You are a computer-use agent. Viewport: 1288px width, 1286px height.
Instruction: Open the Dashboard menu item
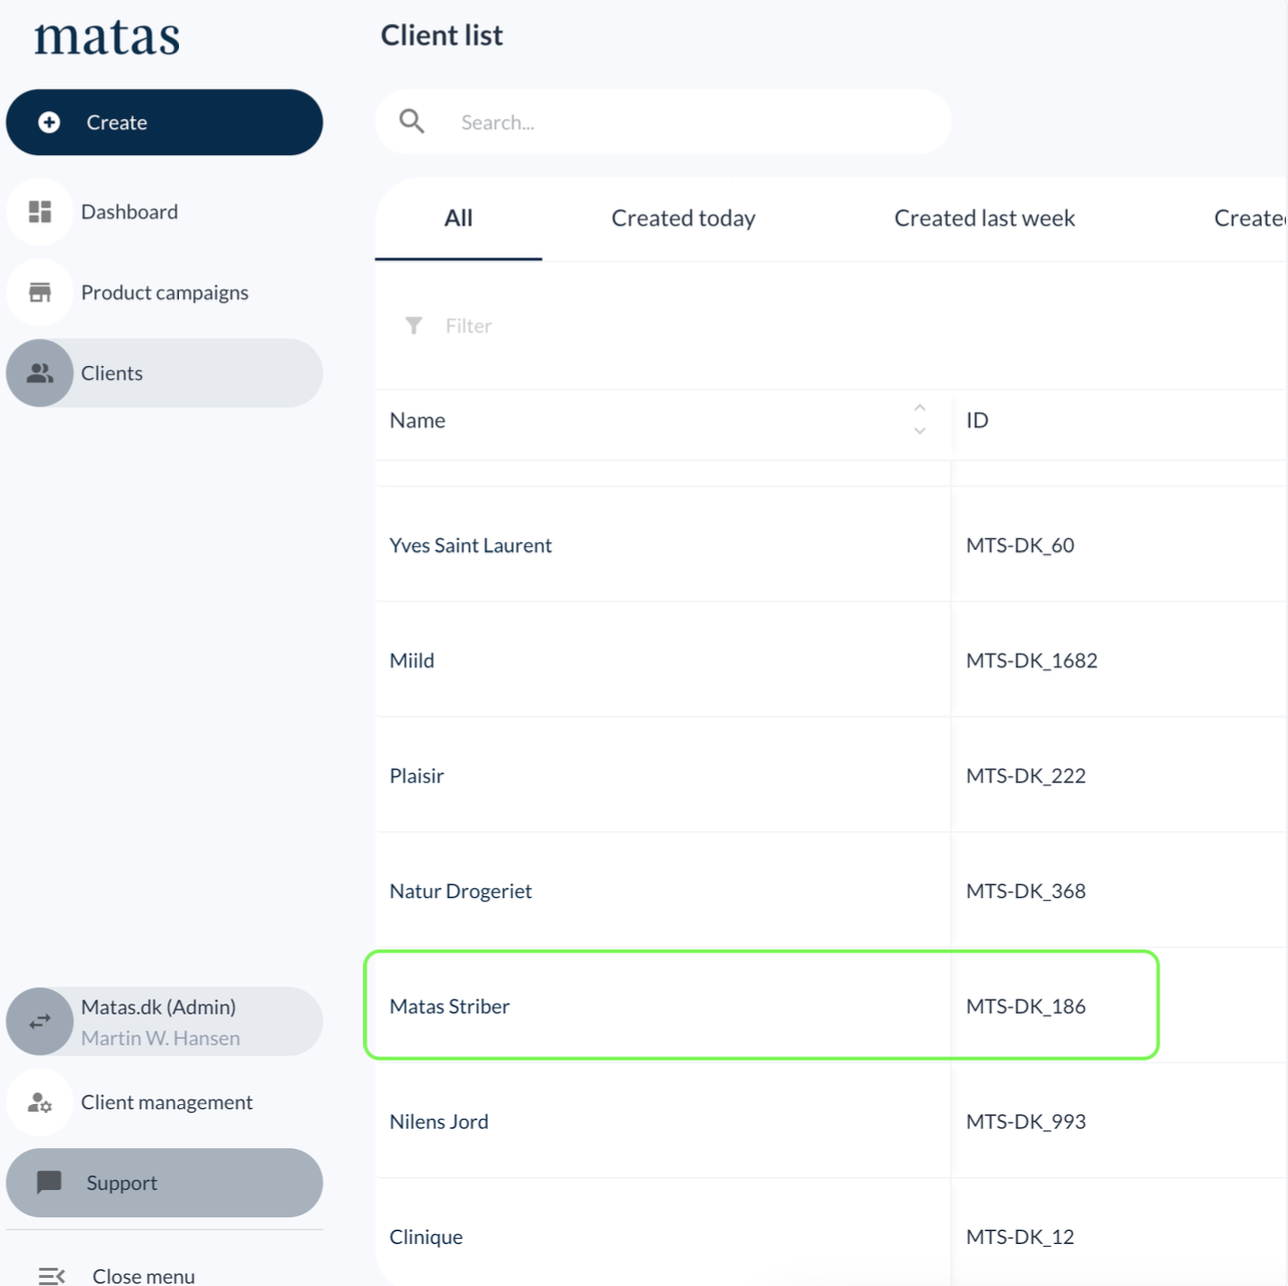click(164, 212)
